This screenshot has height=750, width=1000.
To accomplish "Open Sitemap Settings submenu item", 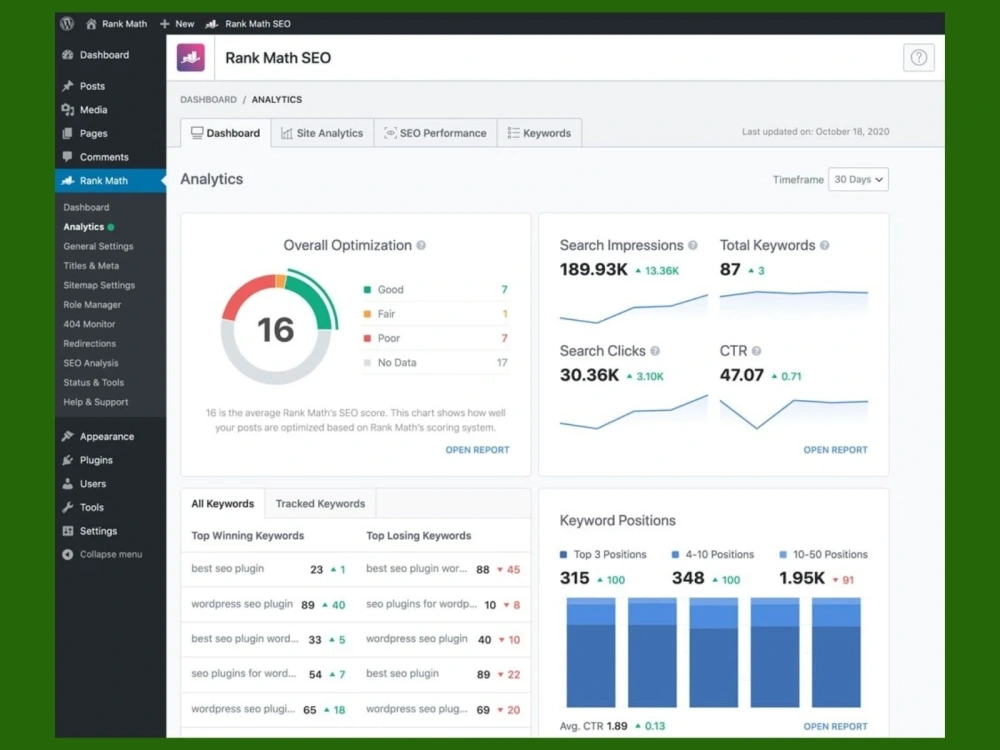I will coord(99,285).
